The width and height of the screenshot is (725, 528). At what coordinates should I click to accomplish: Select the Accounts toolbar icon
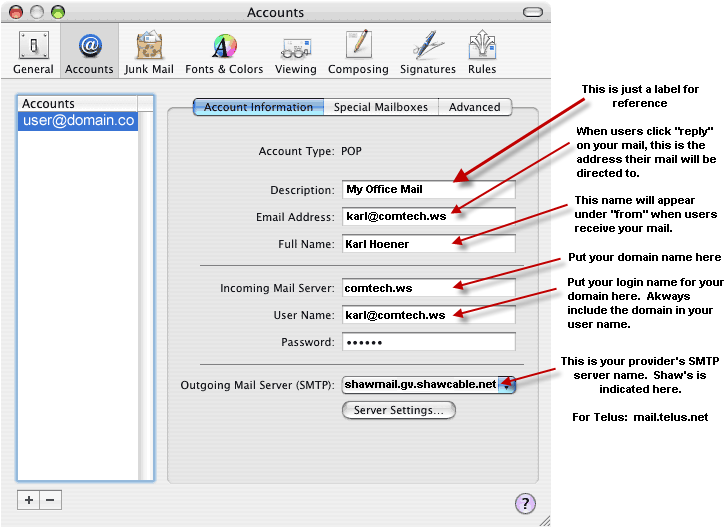tap(89, 51)
